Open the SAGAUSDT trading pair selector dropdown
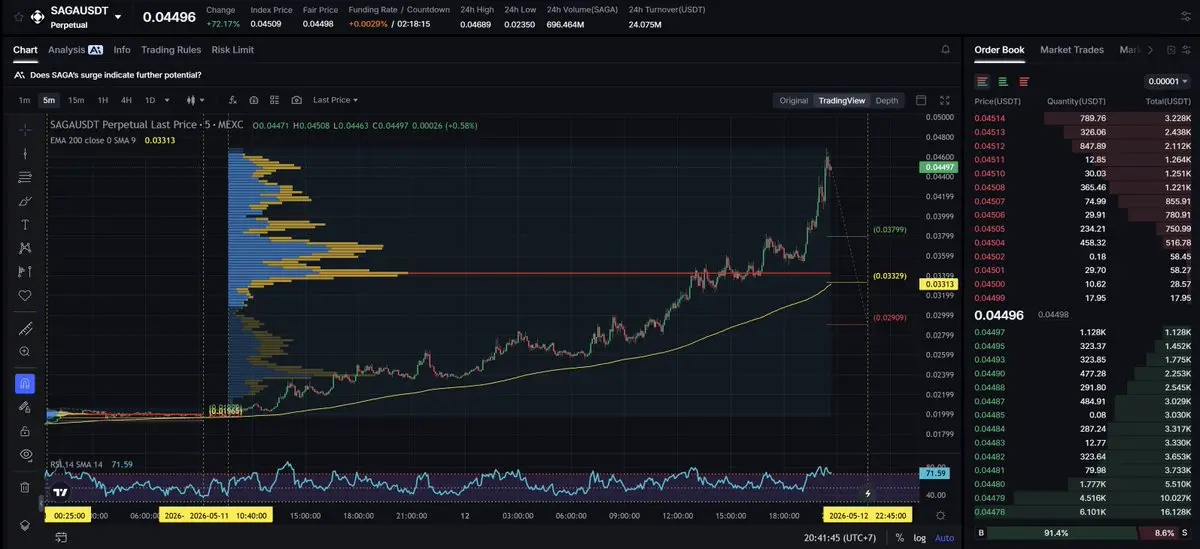The image size is (1200, 549). (x=118, y=17)
